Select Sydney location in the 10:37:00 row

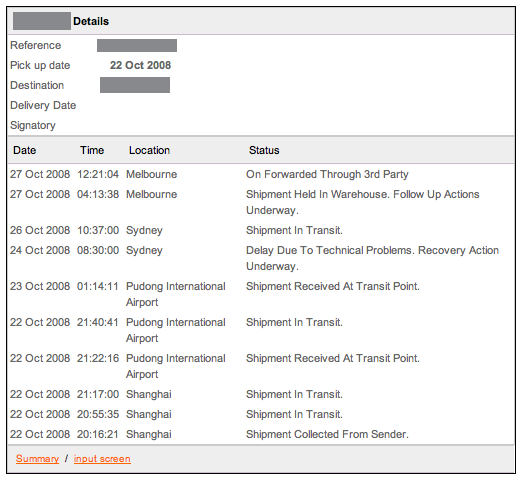[144, 231]
